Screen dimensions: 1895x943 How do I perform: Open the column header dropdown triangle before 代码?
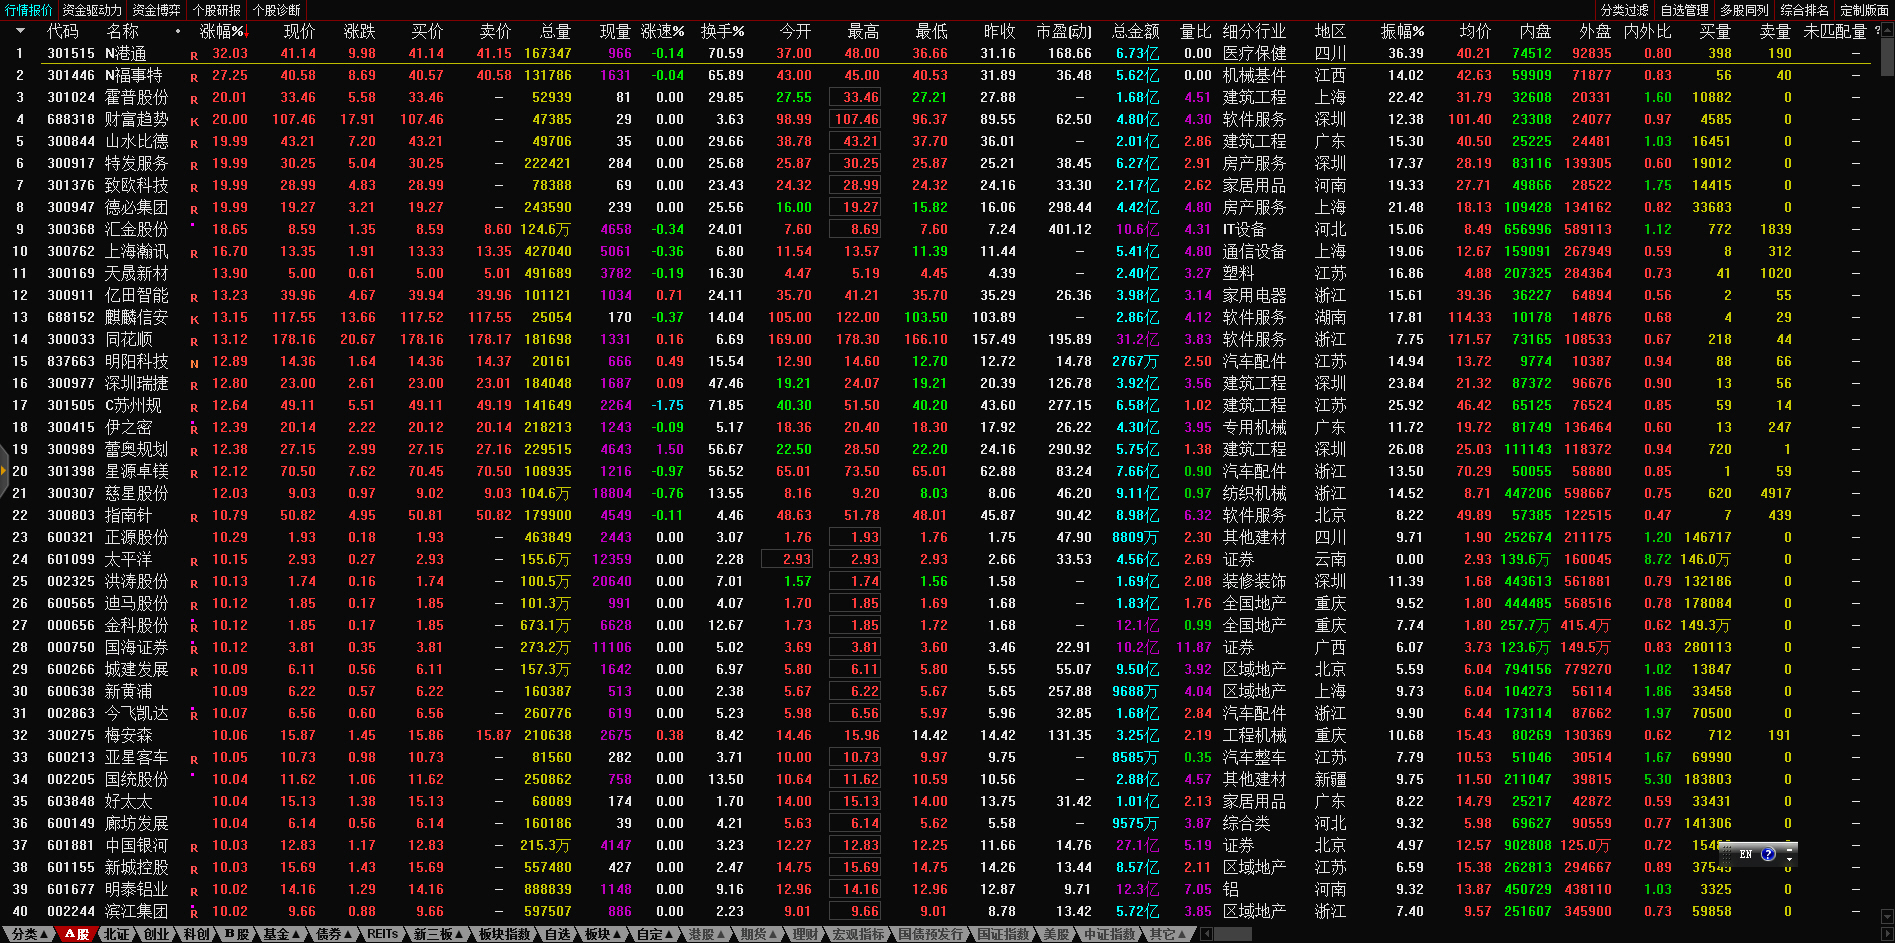pos(19,31)
